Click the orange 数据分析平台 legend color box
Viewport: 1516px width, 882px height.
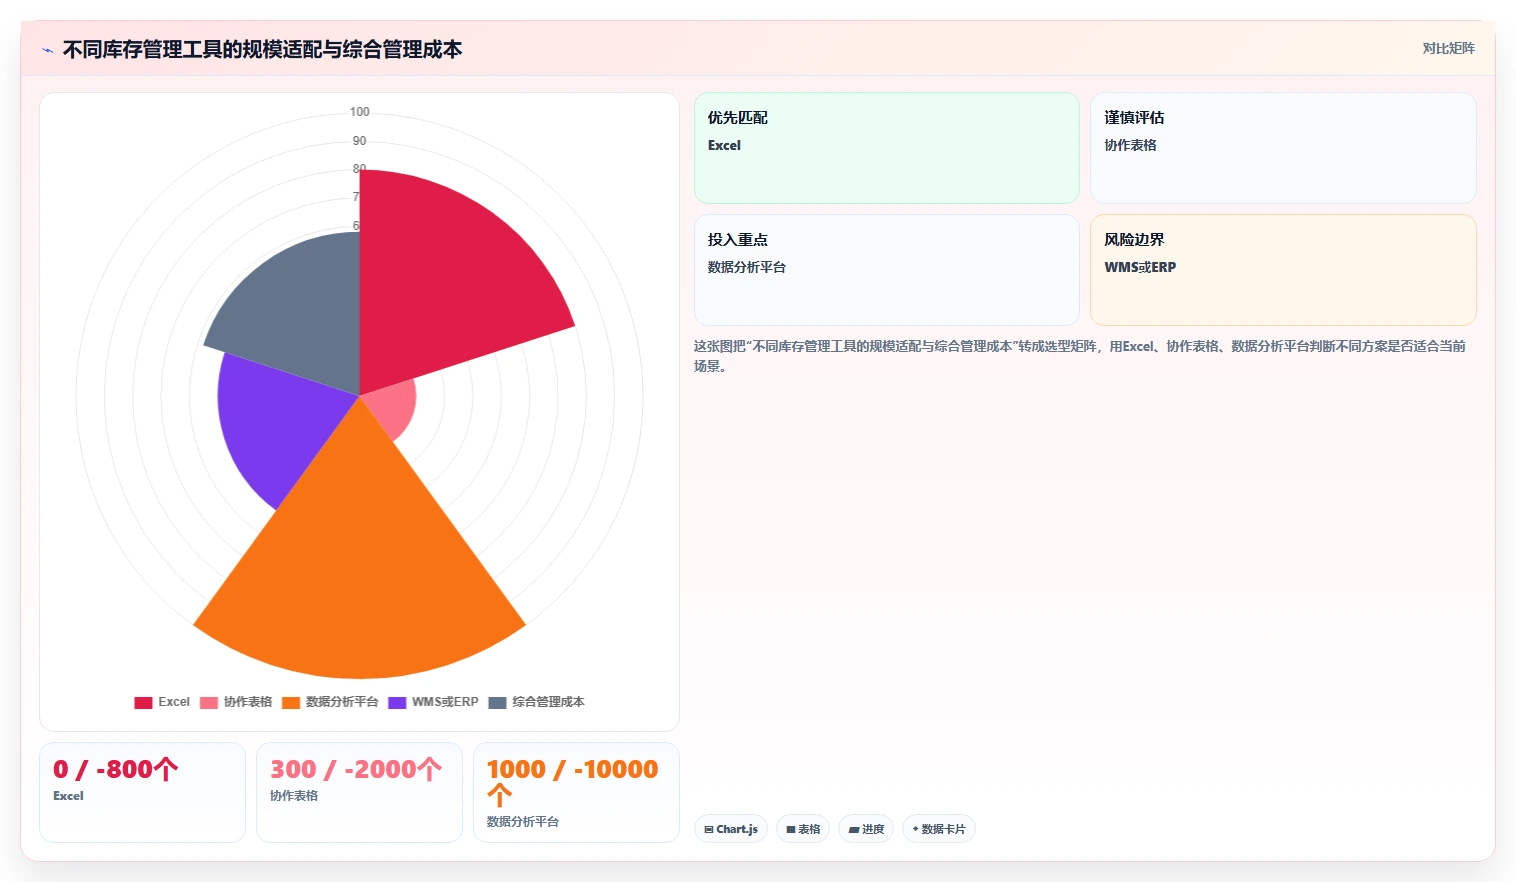(x=291, y=702)
